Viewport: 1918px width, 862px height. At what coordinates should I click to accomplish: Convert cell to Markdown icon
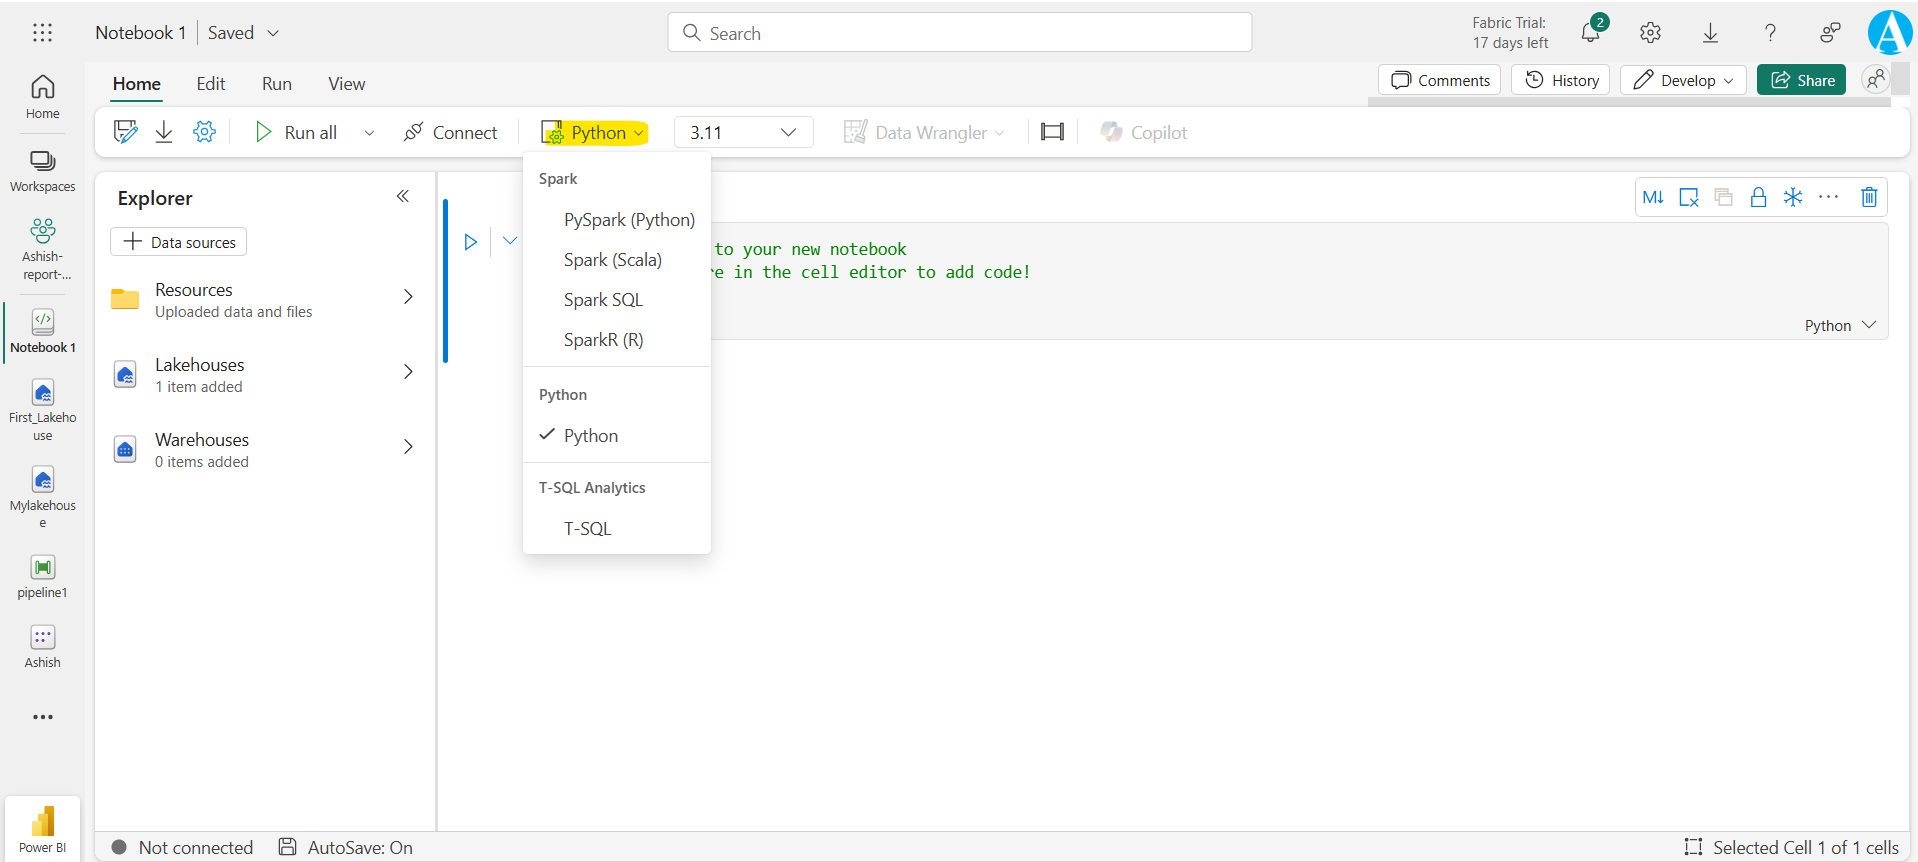[1653, 197]
